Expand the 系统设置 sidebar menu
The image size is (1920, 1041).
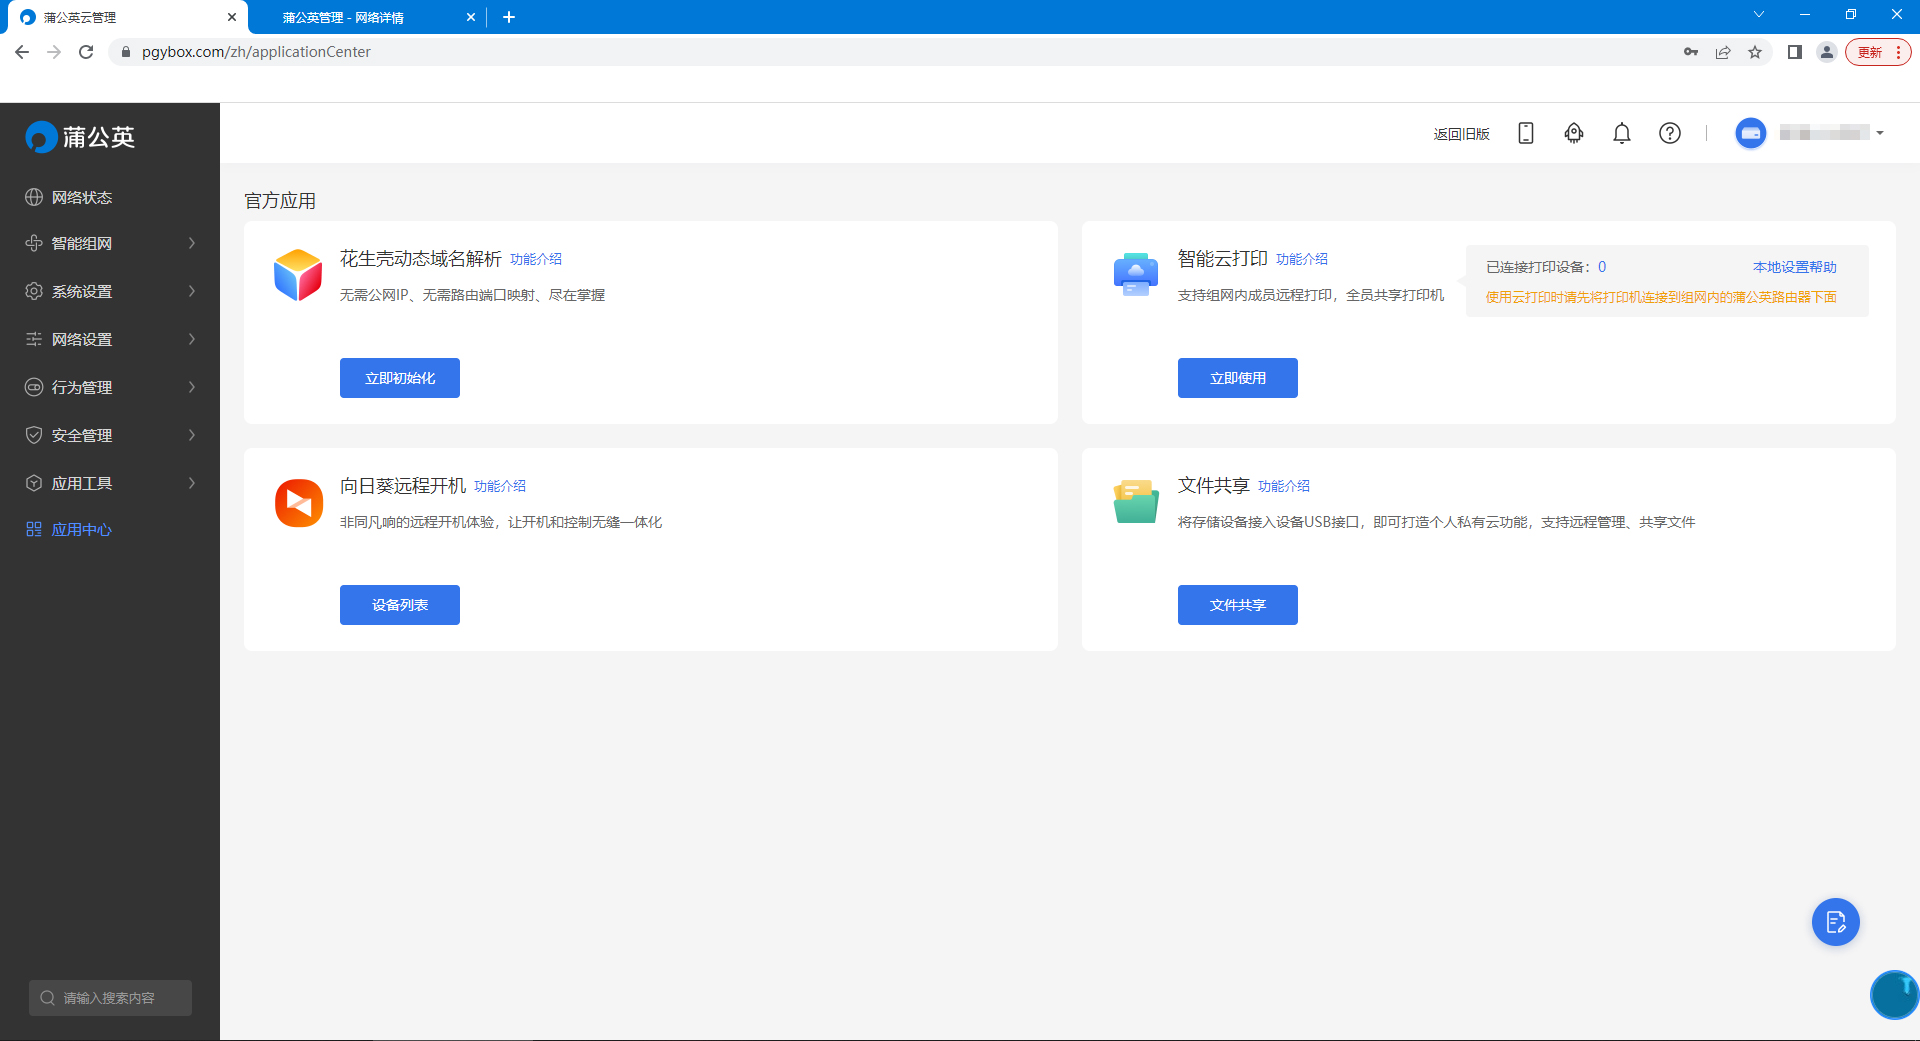point(110,291)
